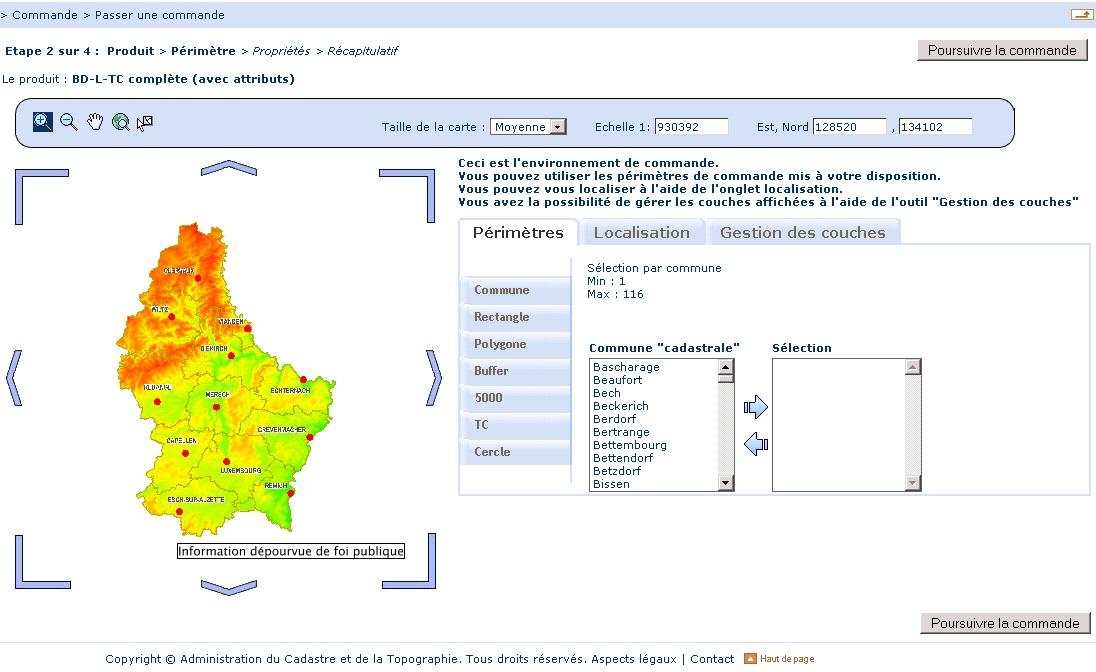This screenshot has width=1096, height=672.
Task: Add commune with right arrow icon
Action: pyautogui.click(x=756, y=407)
